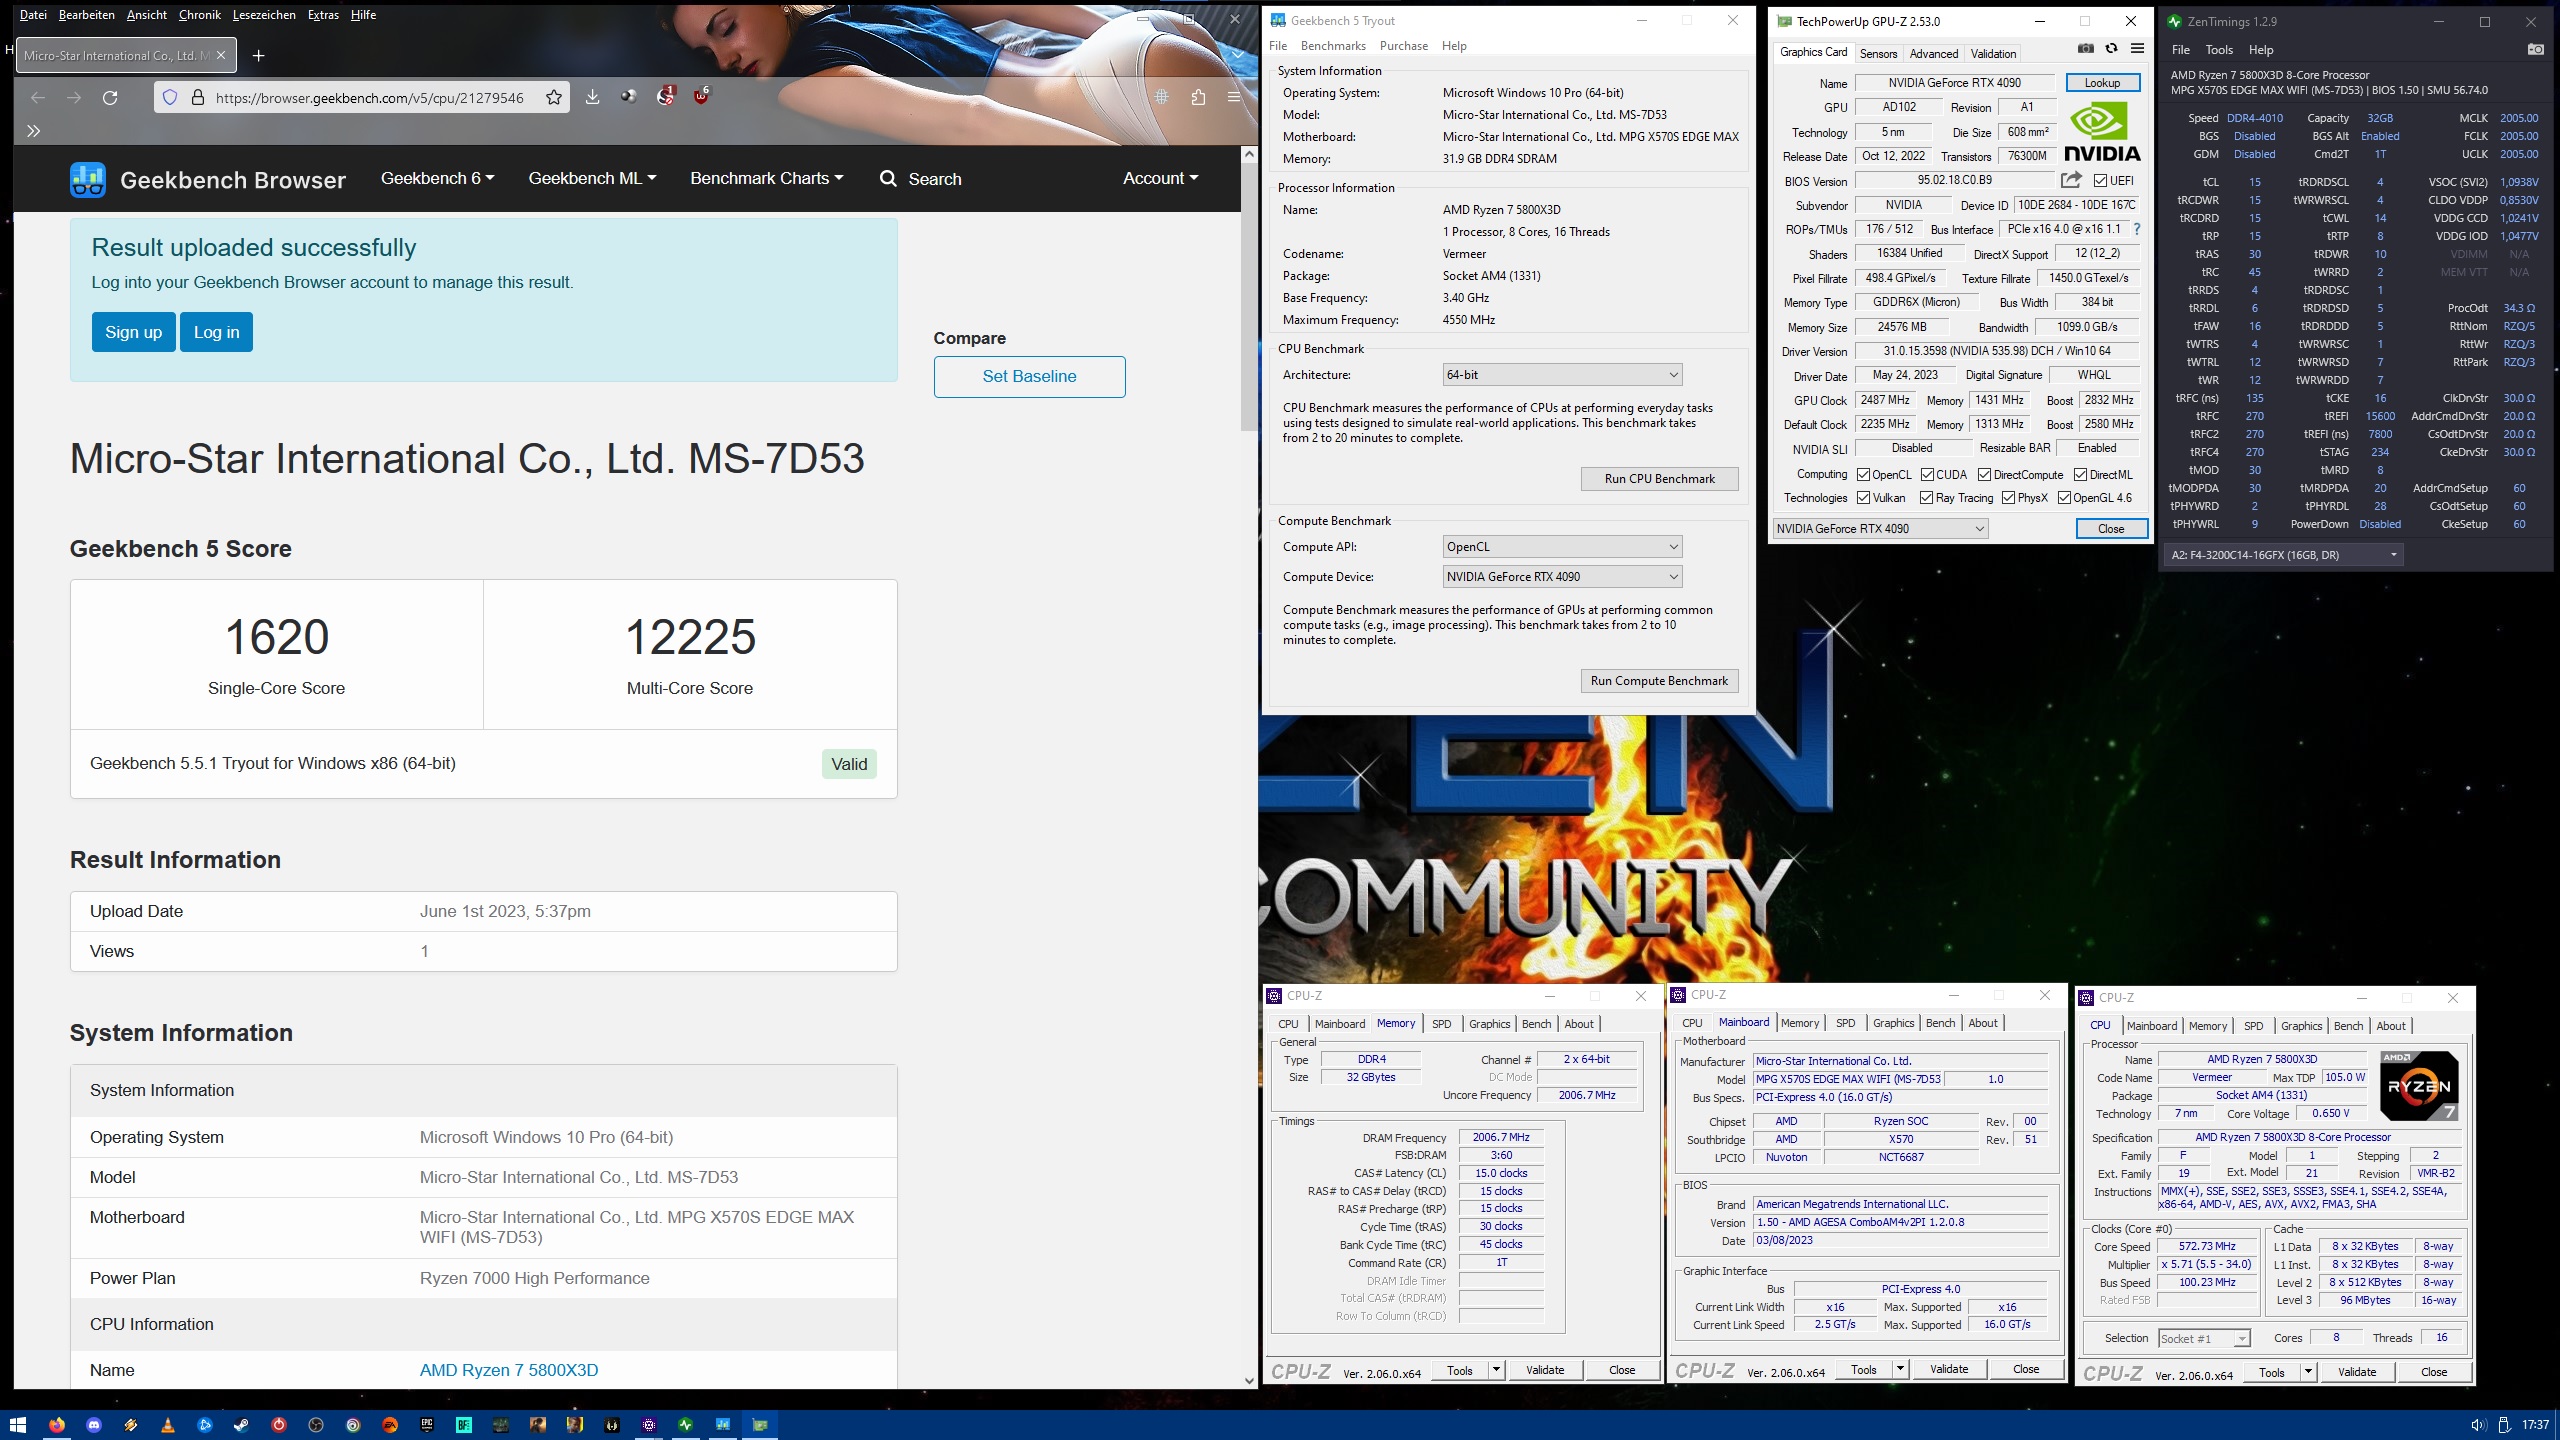This screenshot has height=1440, width=2560.
Task: Open OBS Studio from the taskbar
Action: pyautogui.click(x=316, y=1425)
